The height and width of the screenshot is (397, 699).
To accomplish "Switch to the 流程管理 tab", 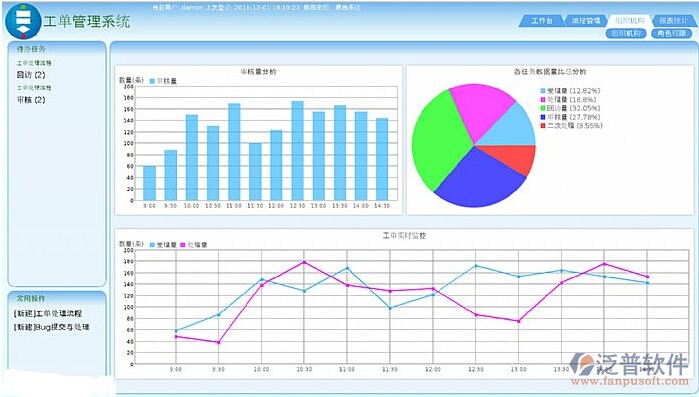I will [x=586, y=20].
